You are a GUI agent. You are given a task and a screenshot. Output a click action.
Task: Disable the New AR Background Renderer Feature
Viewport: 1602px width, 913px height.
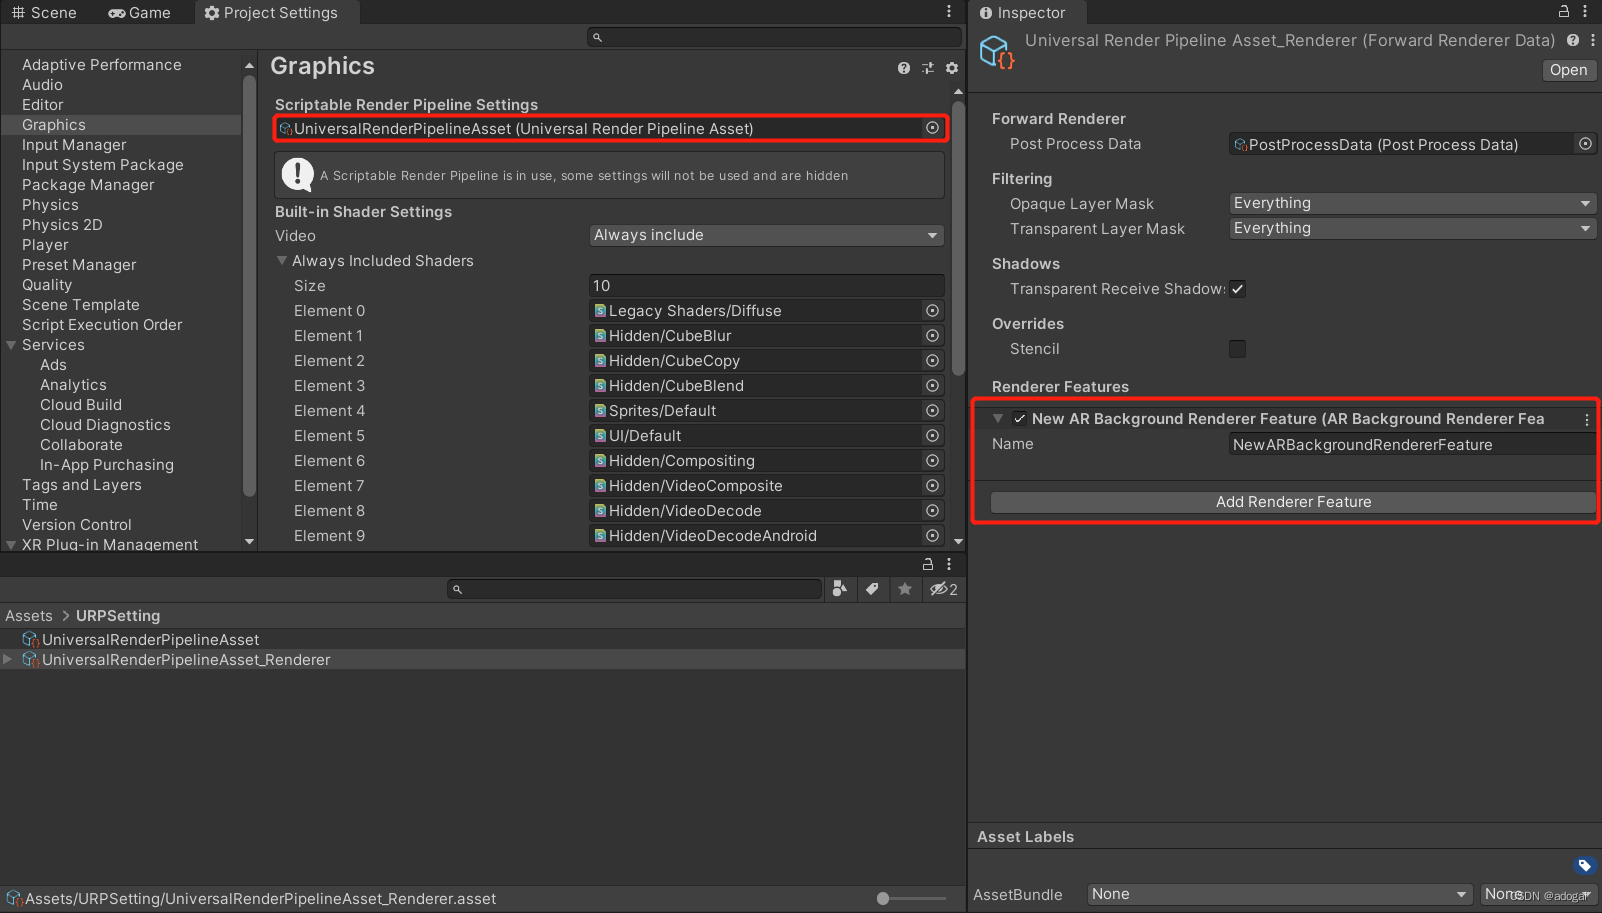tap(1020, 419)
